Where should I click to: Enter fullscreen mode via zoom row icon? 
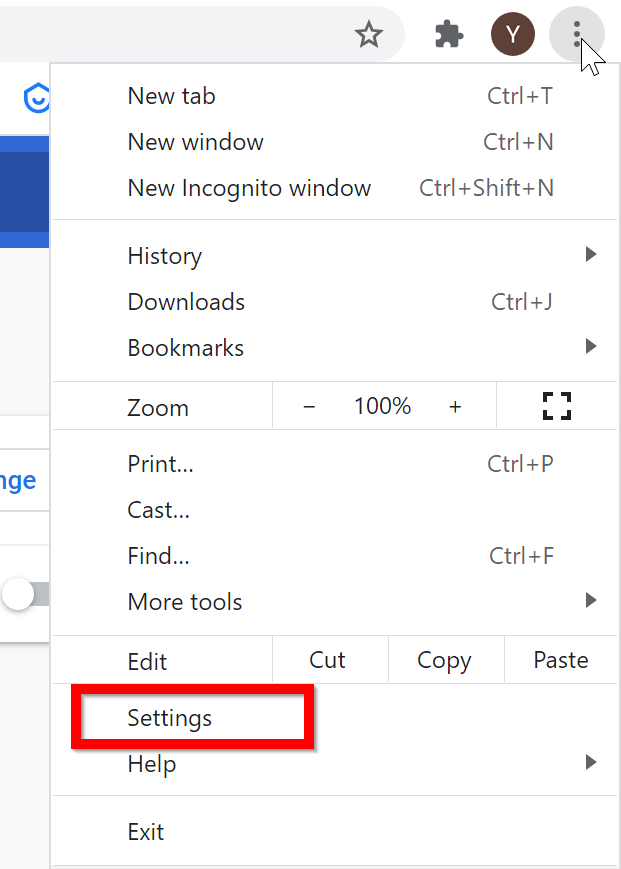[x=556, y=406]
